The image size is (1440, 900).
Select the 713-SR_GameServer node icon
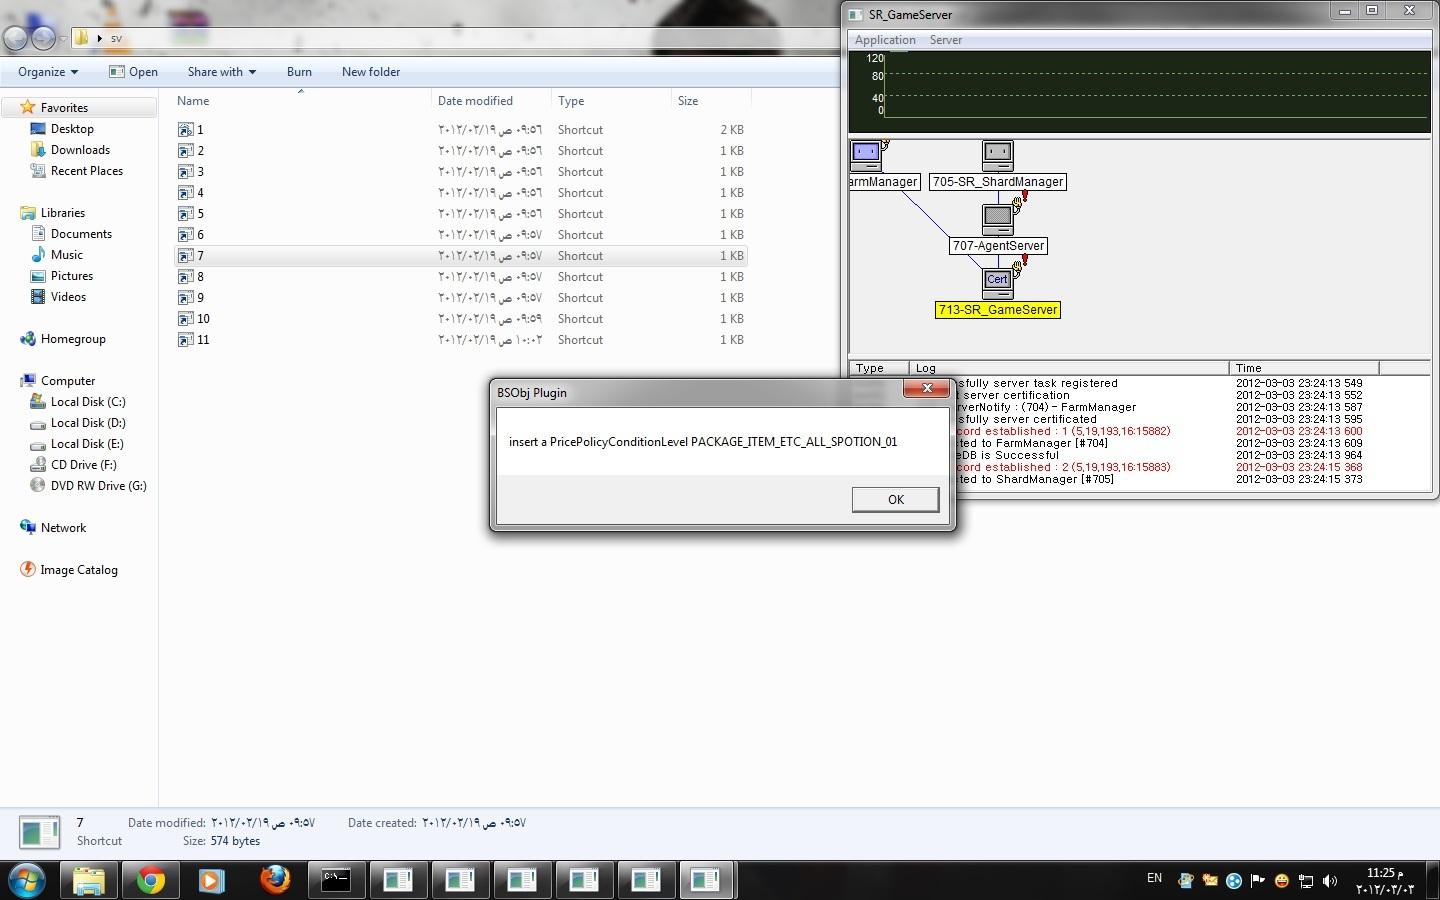(997, 282)
